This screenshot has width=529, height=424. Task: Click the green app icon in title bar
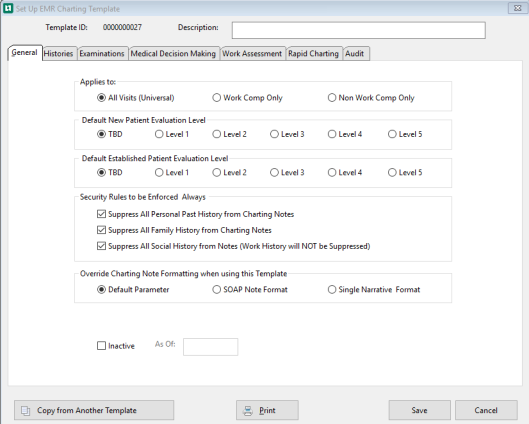pos(8,8)
